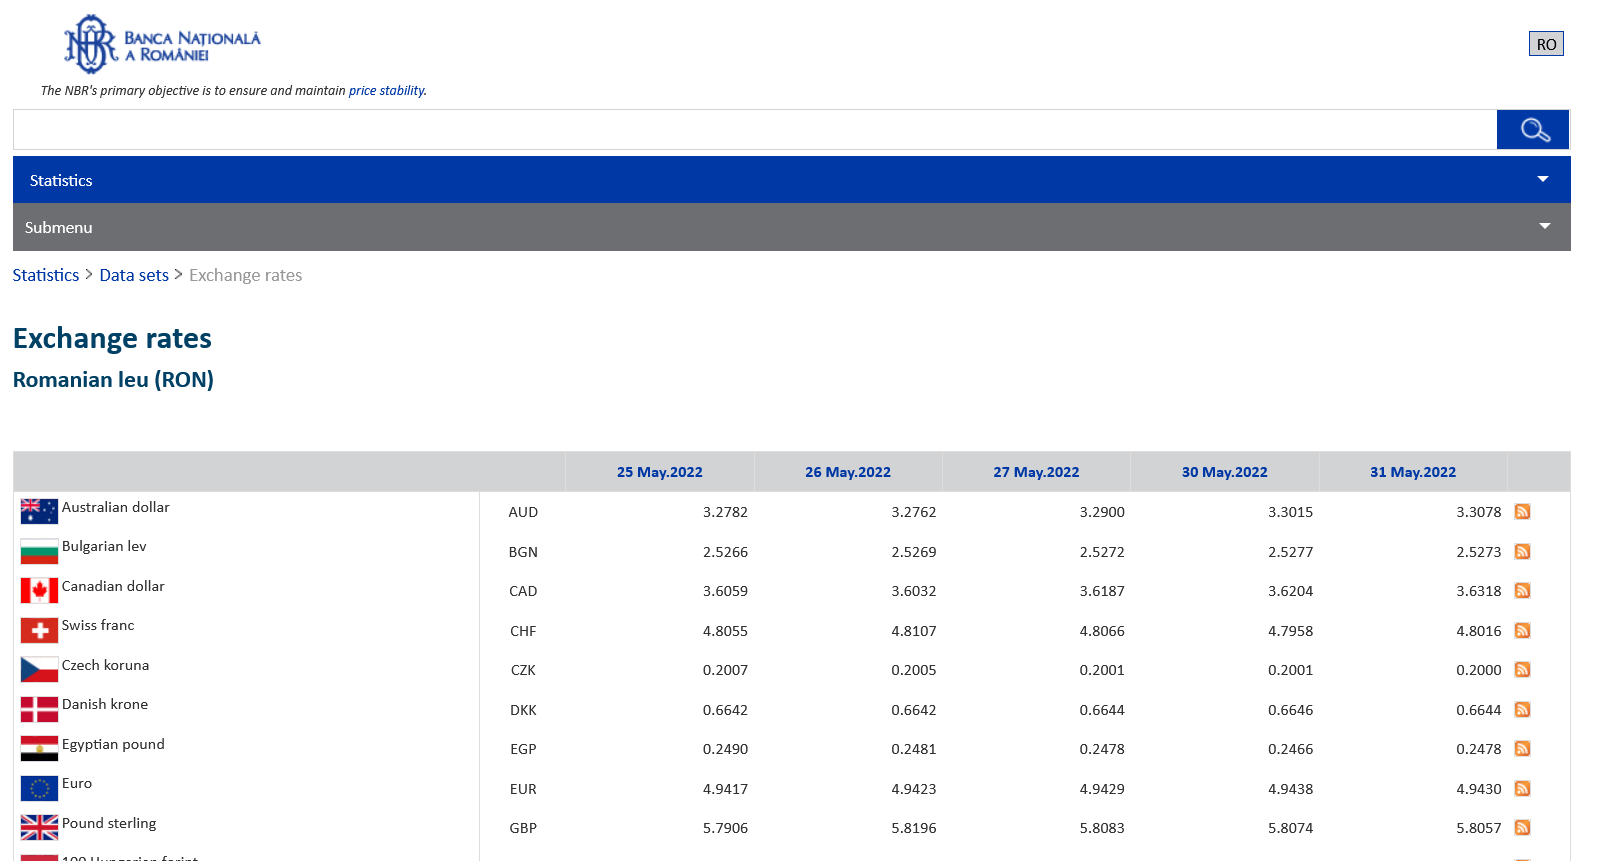Open the RSS feed for Canadian dollar
Screen dimensions: 1603x861
(1522, 591)
